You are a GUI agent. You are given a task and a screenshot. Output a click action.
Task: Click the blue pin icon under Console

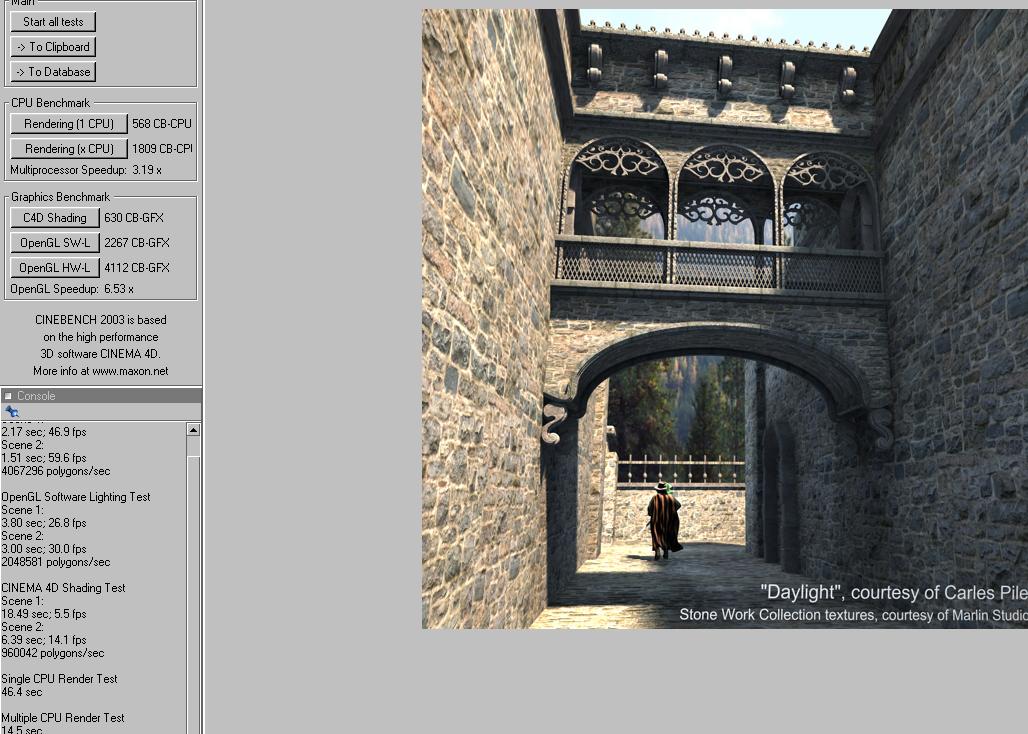(x=12, y=412)
